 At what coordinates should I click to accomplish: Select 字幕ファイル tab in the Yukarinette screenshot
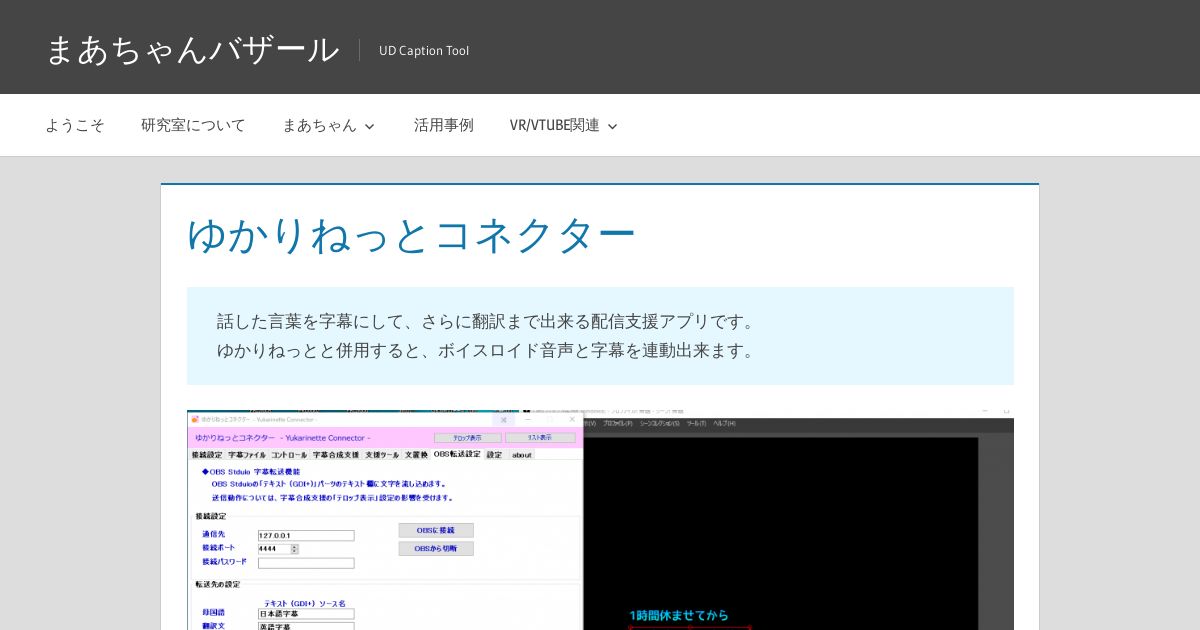click(x=247, y=454)
